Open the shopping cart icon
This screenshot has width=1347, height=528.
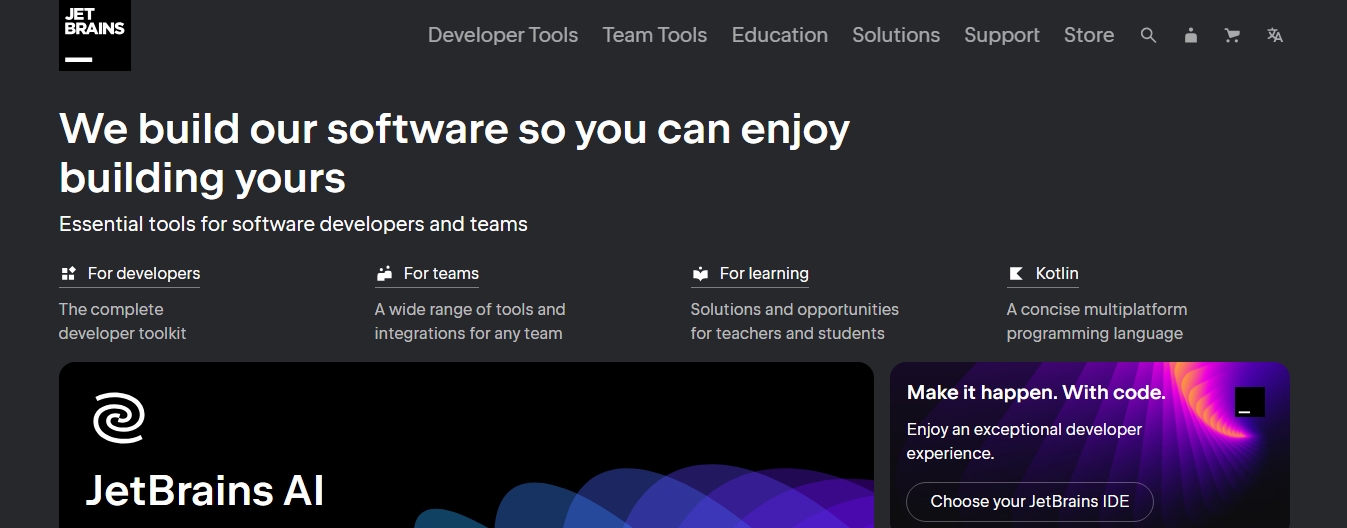tap(1232, 35)
